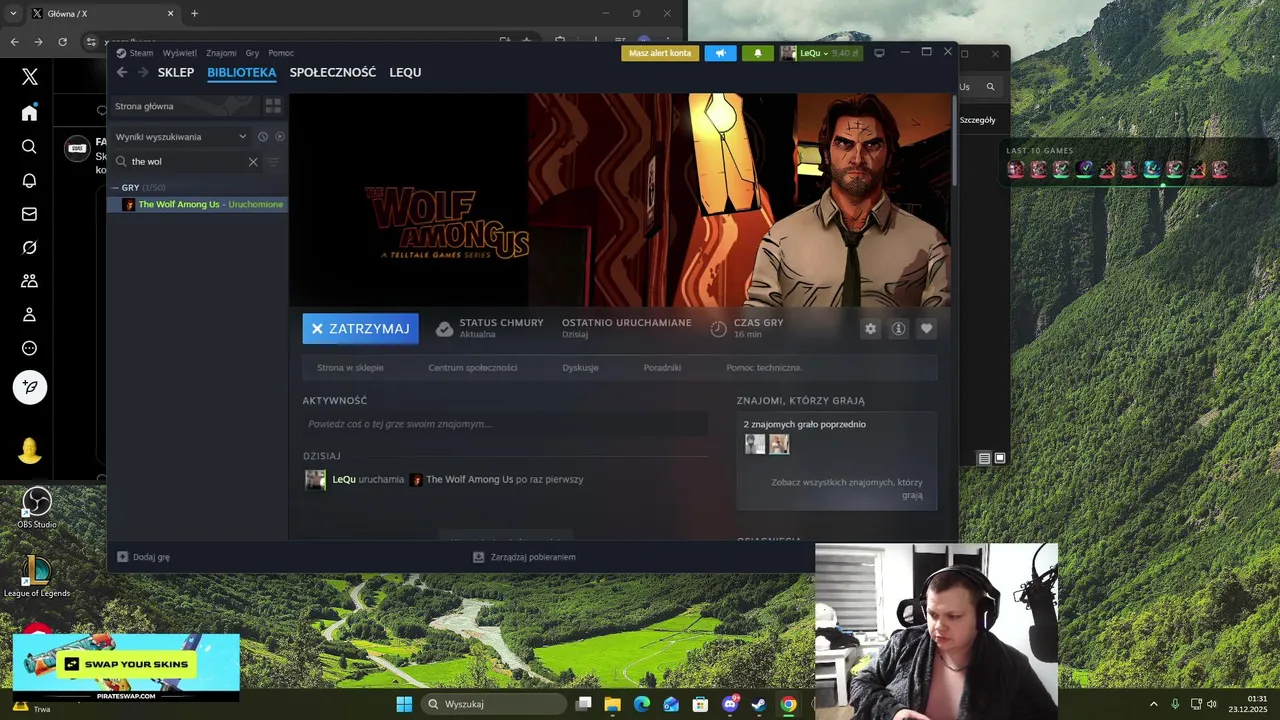
Task: Select the BIBLIOTEKA tab
Action: point(242,72)
